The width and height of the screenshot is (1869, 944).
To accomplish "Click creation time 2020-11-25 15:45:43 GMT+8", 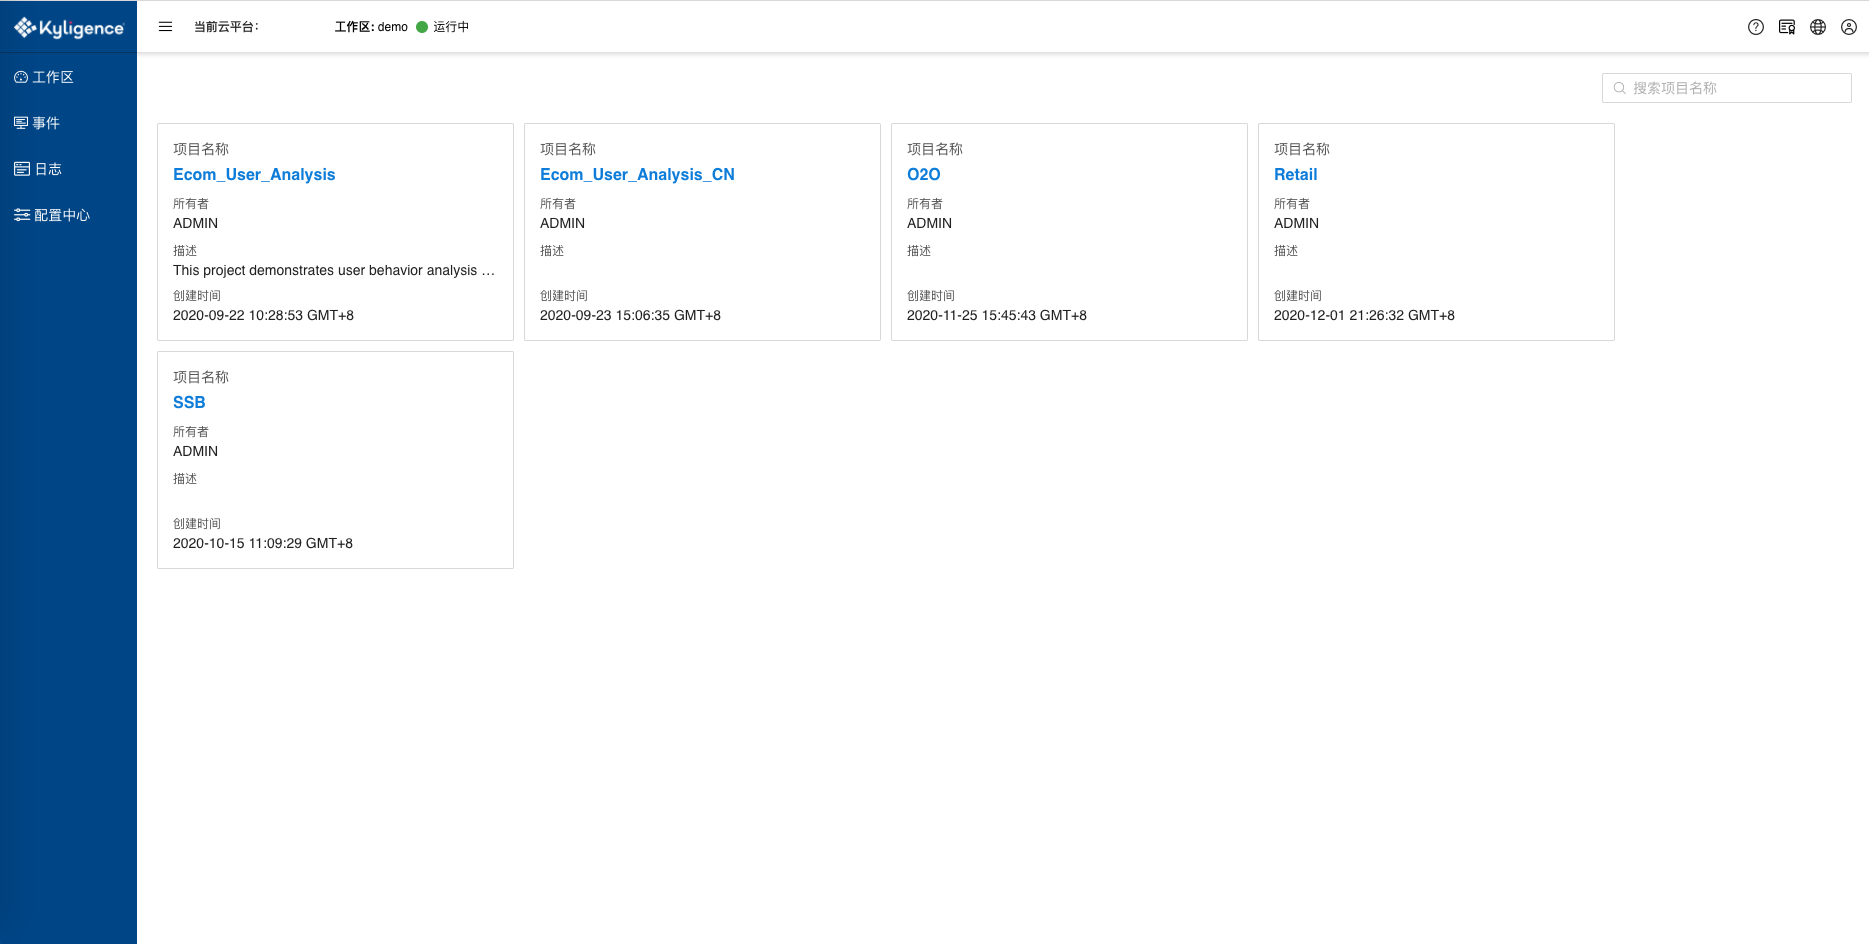I will [997, 315].
